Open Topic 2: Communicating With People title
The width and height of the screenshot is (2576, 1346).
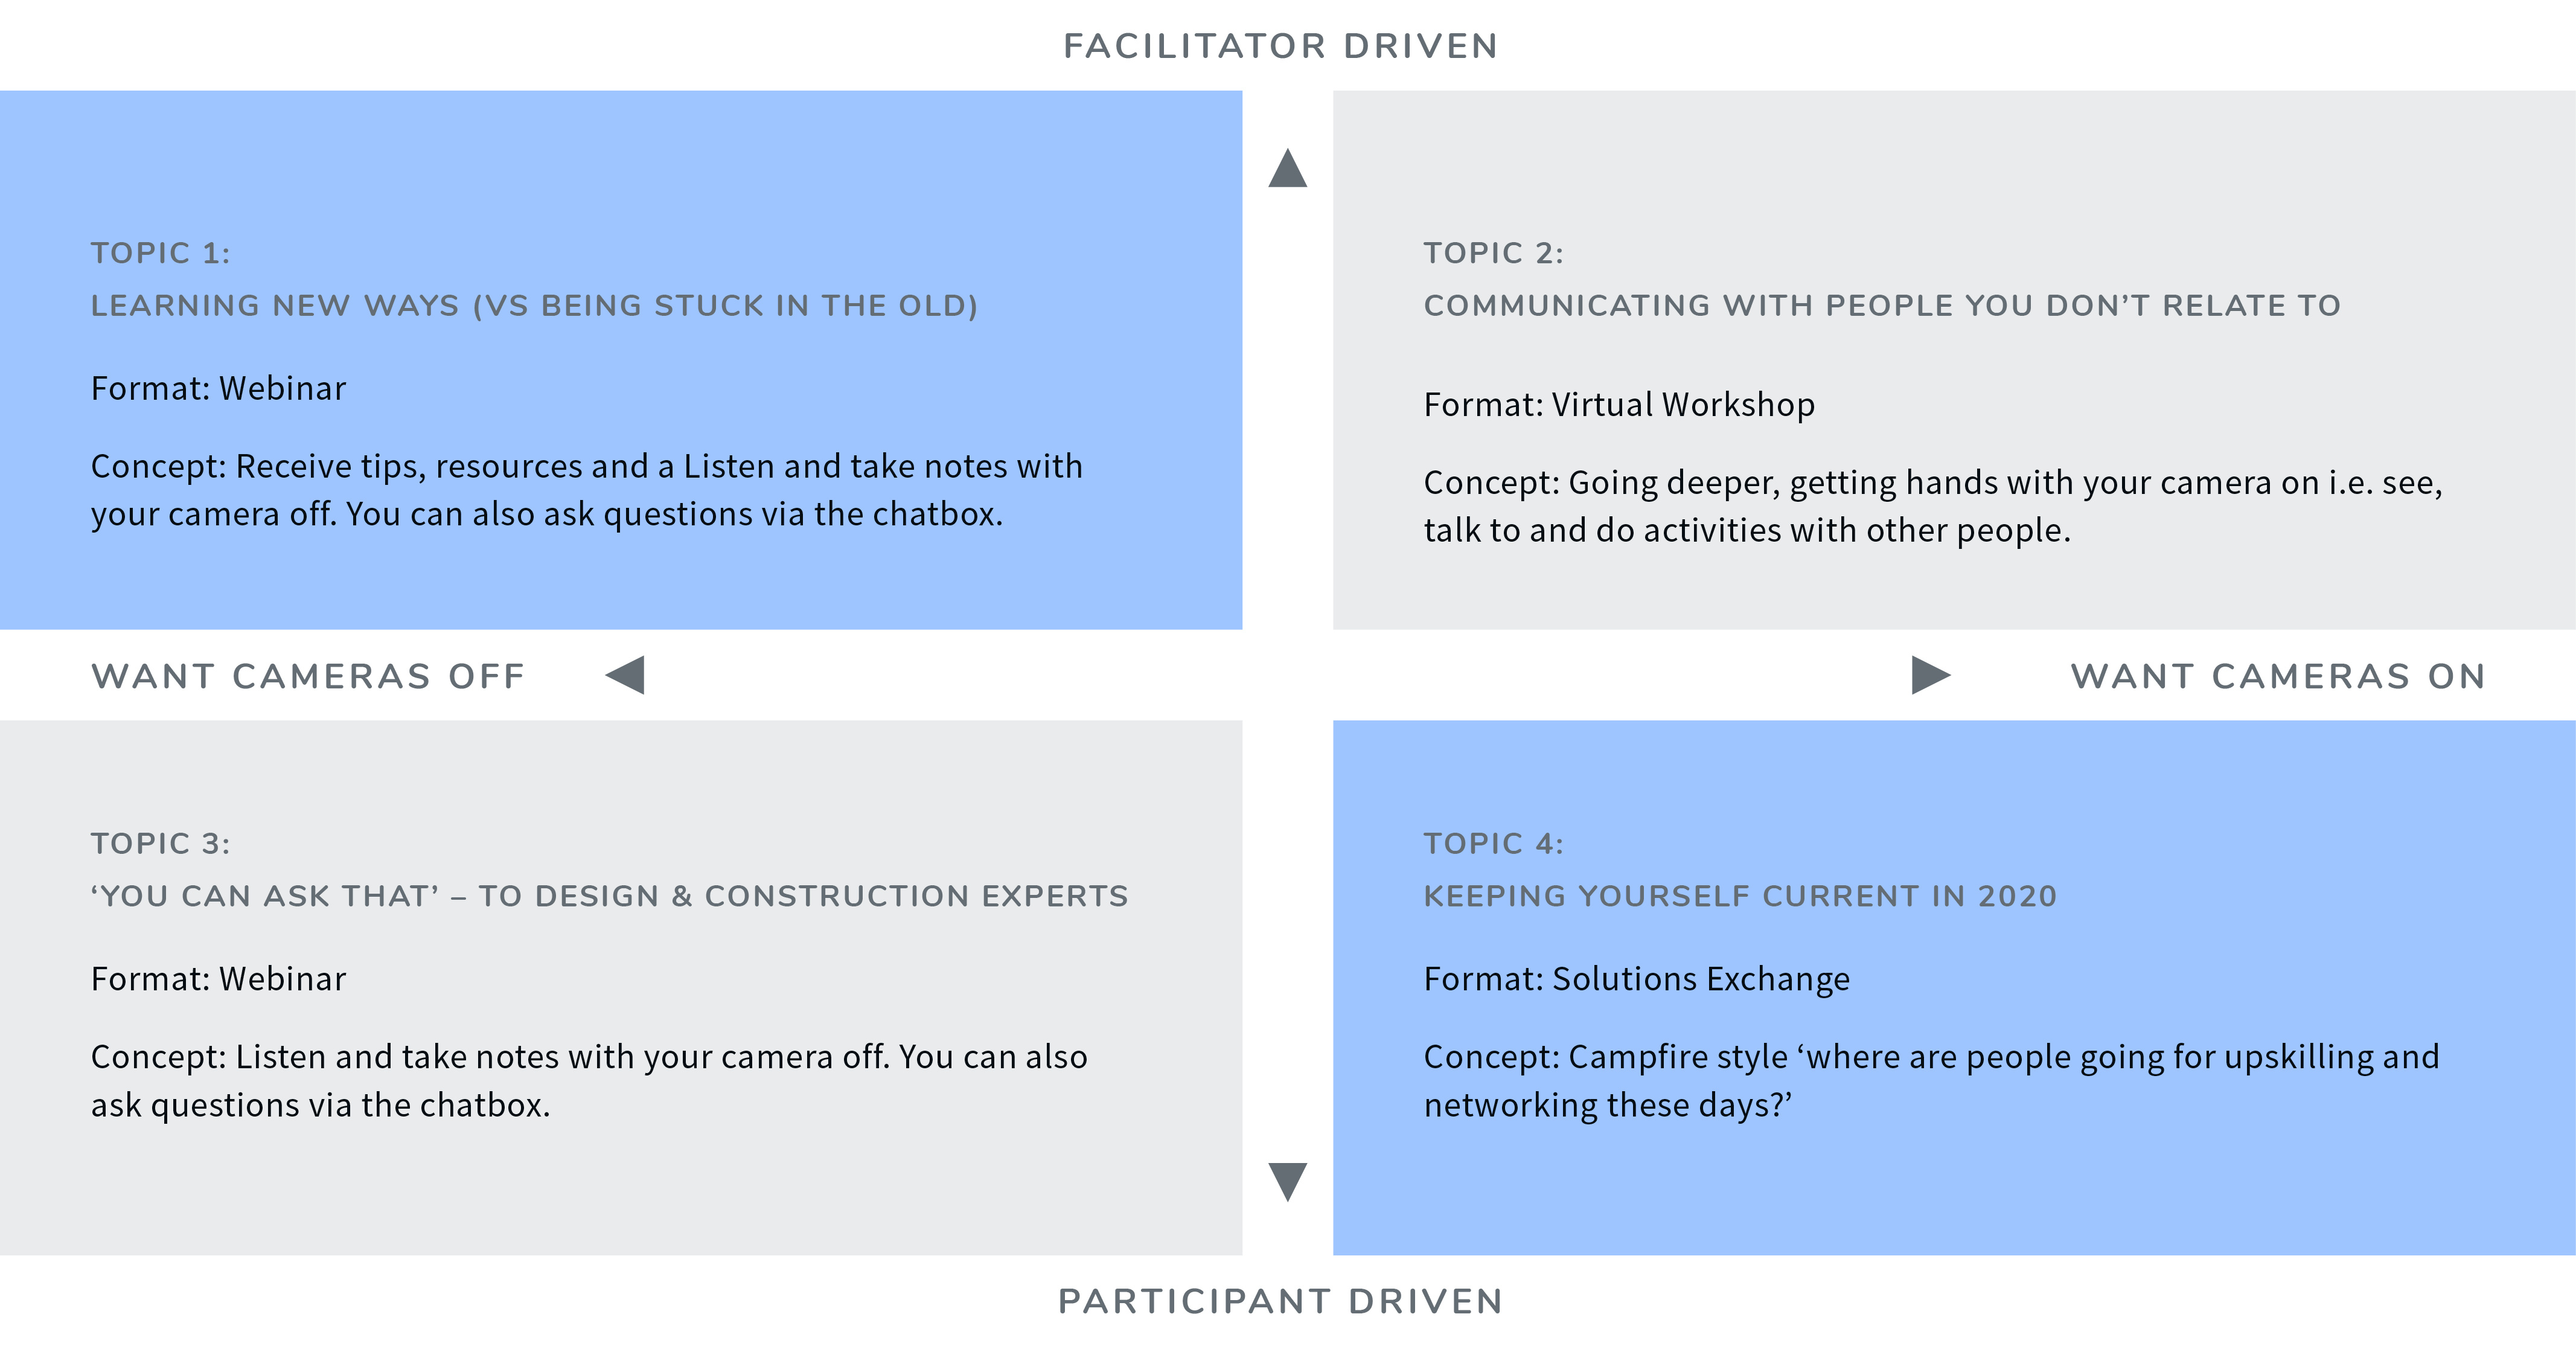1882,279
